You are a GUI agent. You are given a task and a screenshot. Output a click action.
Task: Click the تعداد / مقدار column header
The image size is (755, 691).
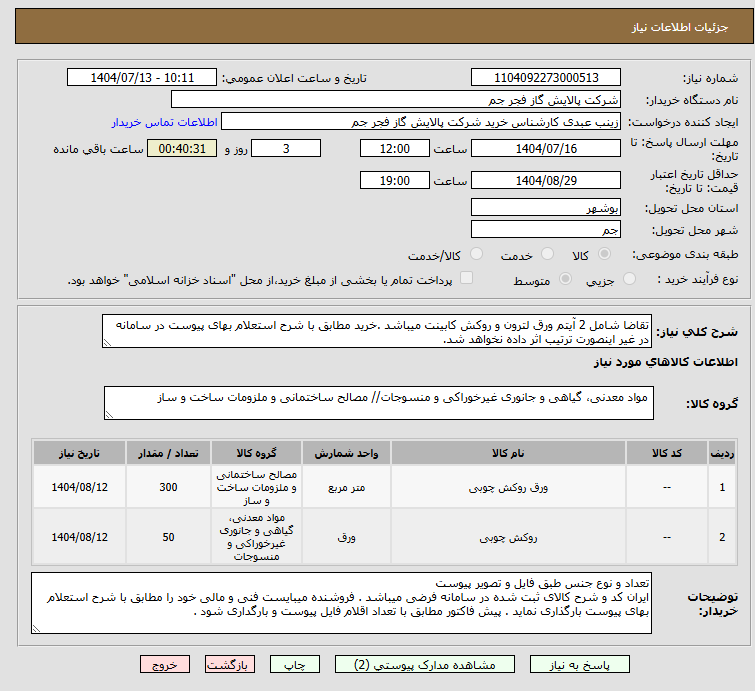[x=168, y=453]
